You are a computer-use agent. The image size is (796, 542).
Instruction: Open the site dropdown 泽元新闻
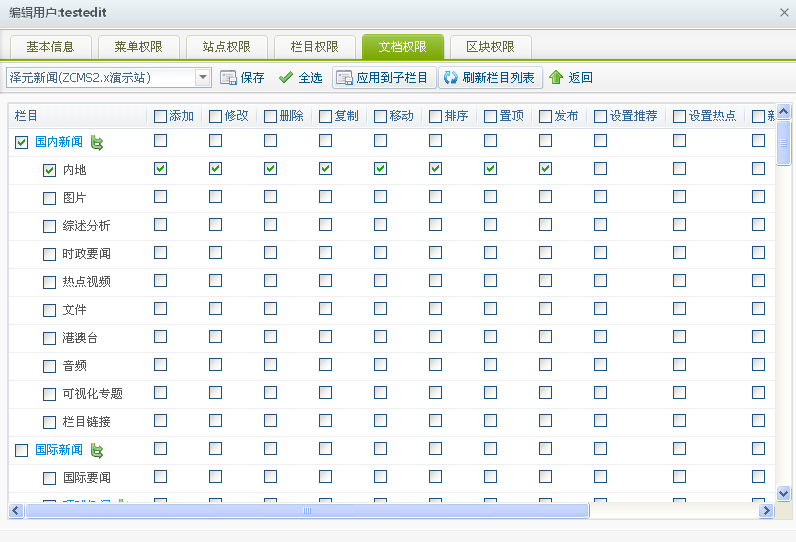click(203, 77)
